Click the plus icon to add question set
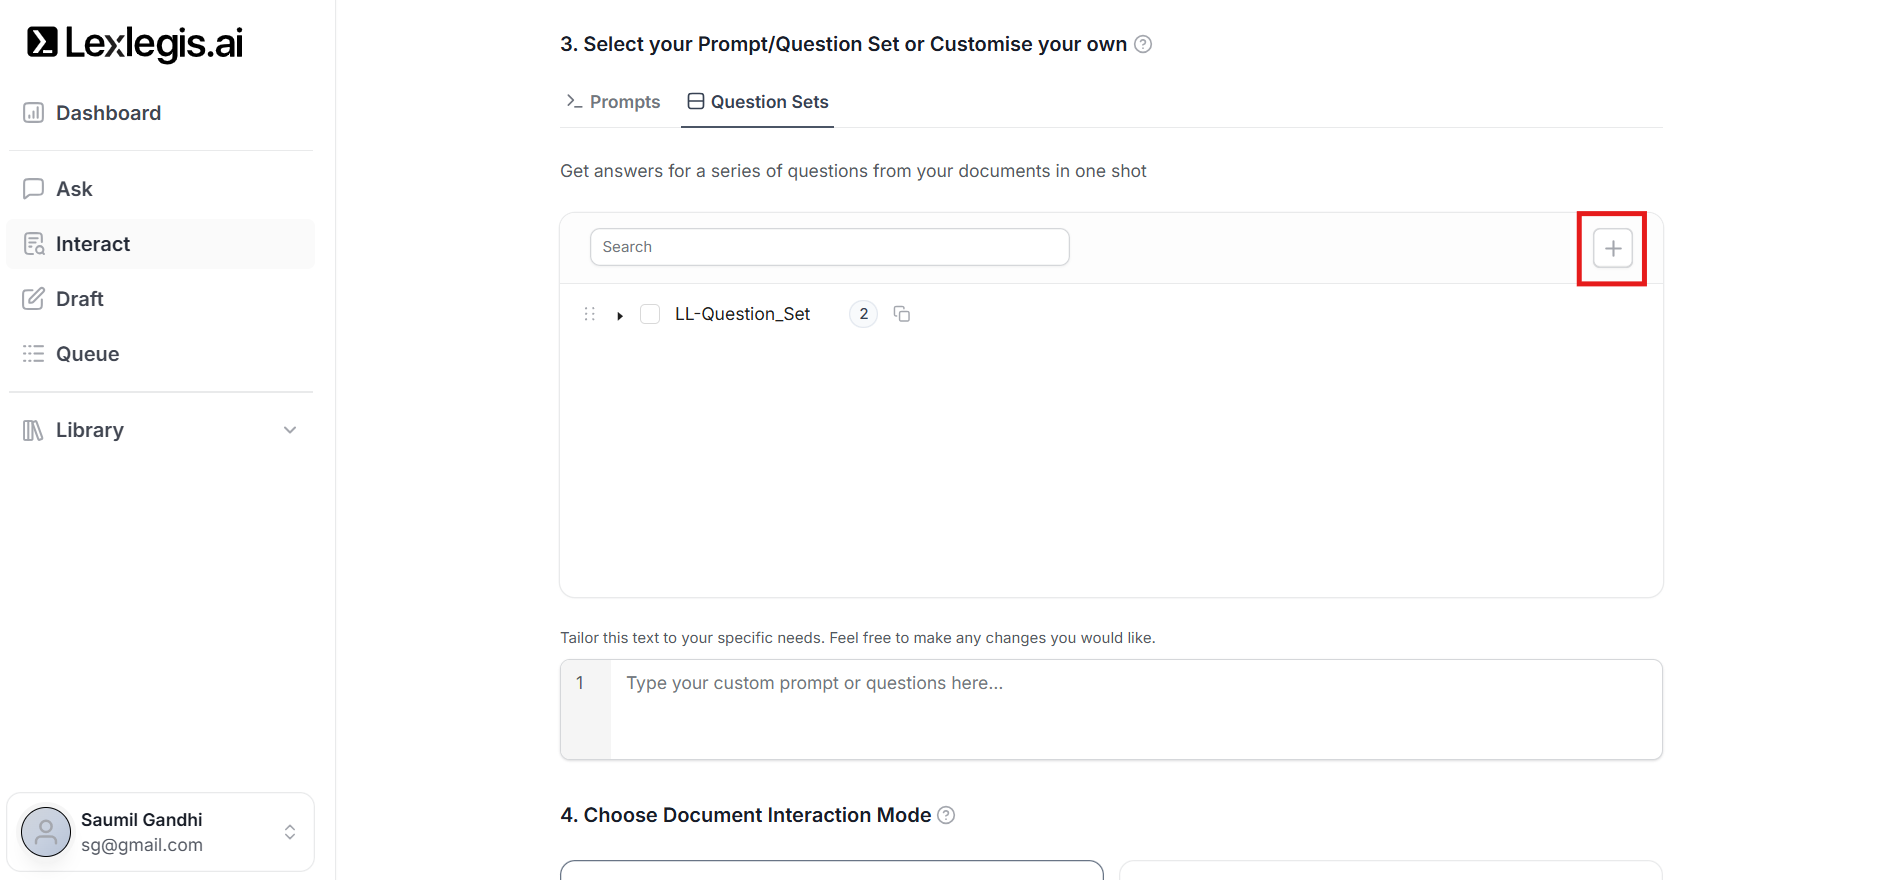 [x=1611, y=248]
